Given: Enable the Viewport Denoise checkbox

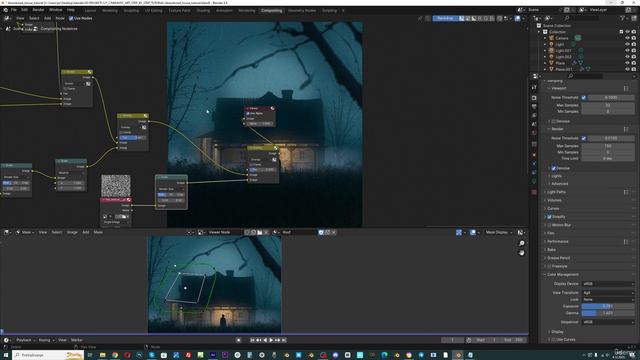Looking at the screenshot, I should tap(554, 121).
